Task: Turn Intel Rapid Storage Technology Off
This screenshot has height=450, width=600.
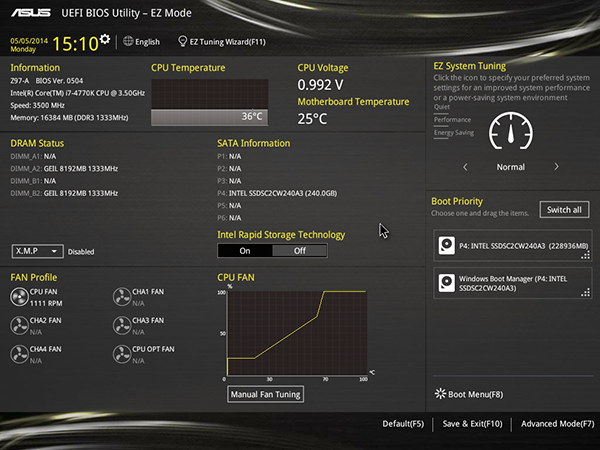Action: [x=300, y=251]
